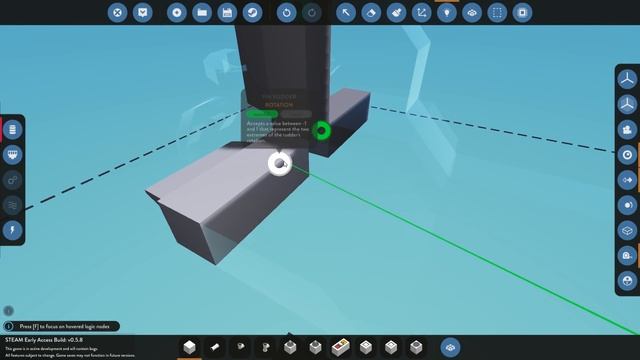The image size is (640, 360).
Task: Open the load vehicle folder icon
Action: click(x=202, y=13)
